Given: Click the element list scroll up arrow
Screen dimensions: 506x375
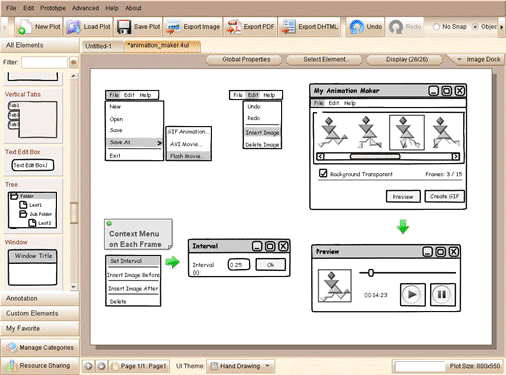Looking at the screenshot, I should 74,76.
